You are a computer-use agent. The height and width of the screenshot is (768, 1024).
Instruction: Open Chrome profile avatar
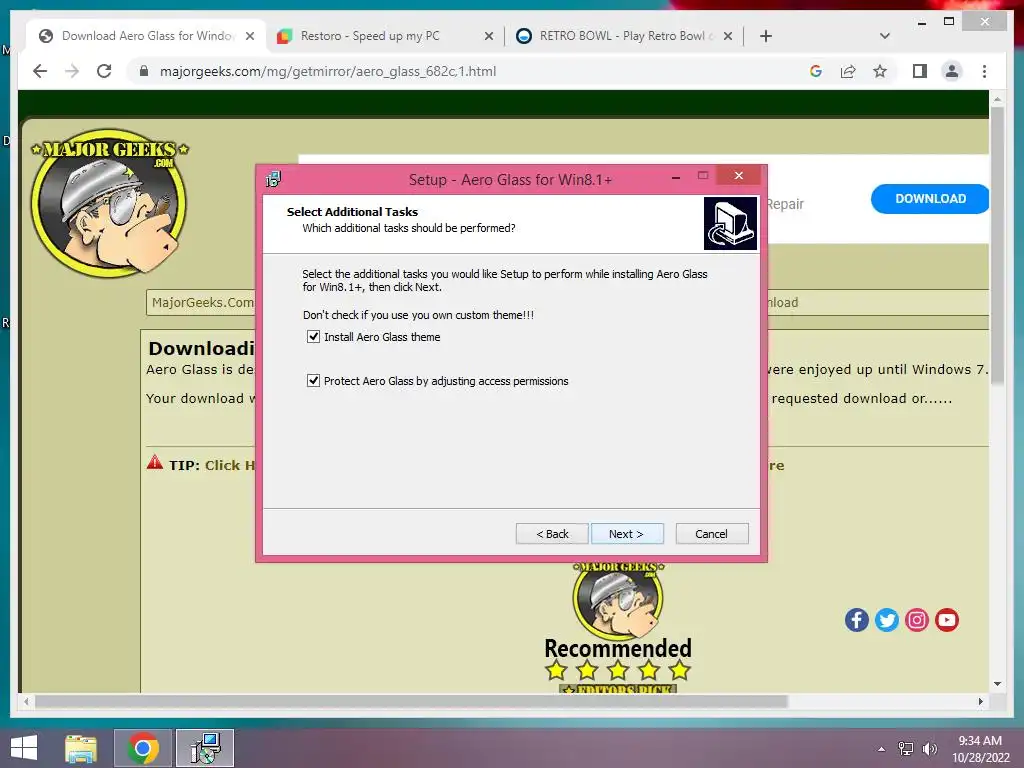click(x=952, y=71)
